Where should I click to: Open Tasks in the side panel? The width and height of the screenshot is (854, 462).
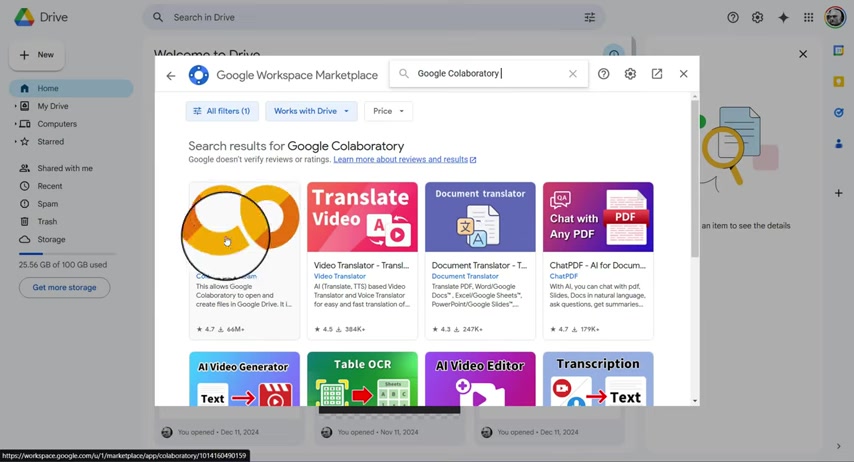(x=839, y=112)
